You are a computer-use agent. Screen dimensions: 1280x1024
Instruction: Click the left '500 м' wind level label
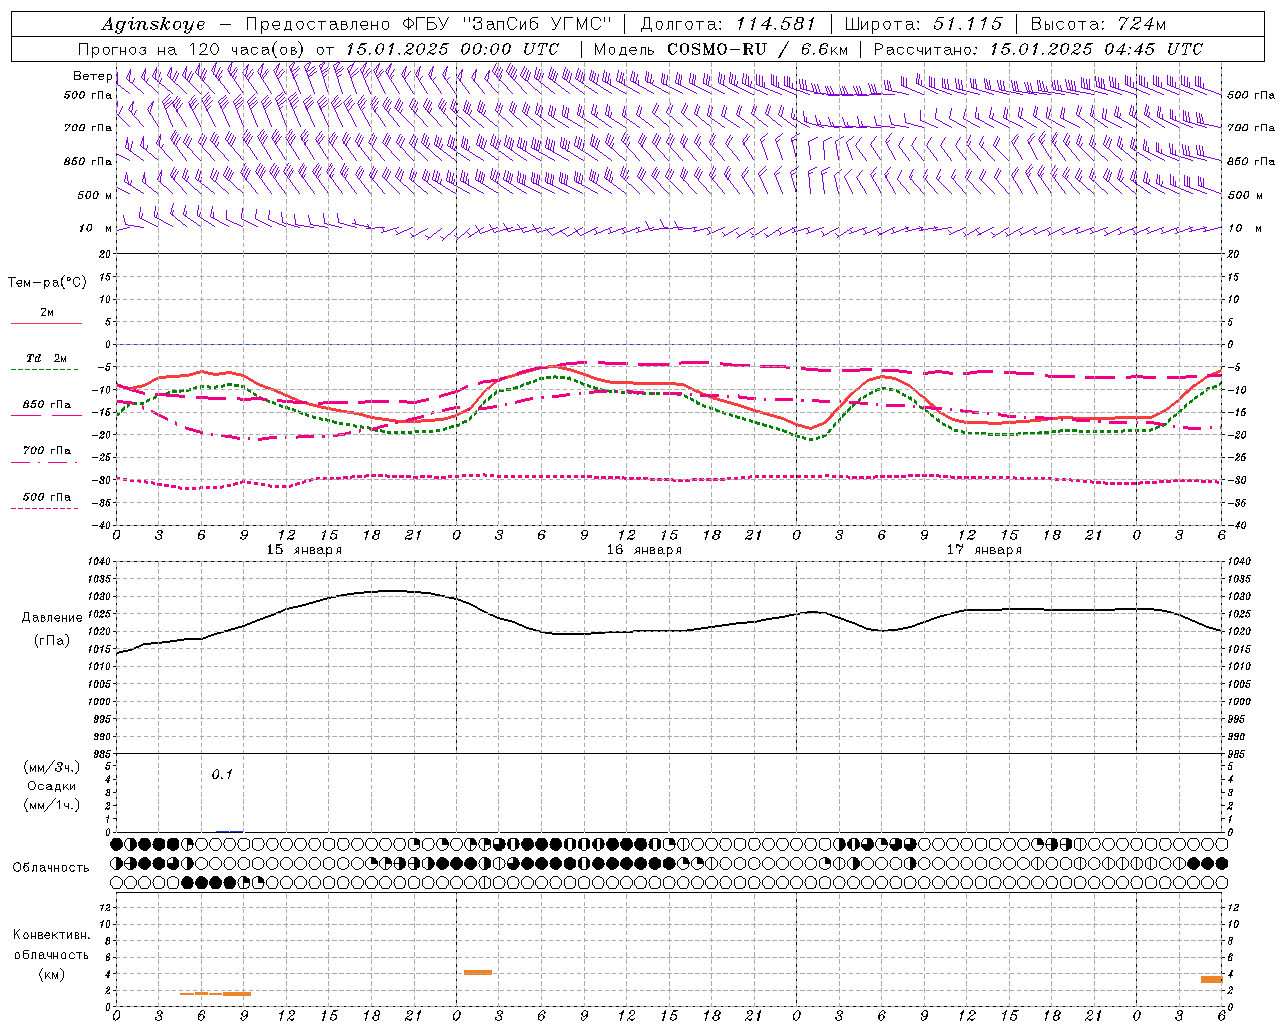tap(96, 195)
